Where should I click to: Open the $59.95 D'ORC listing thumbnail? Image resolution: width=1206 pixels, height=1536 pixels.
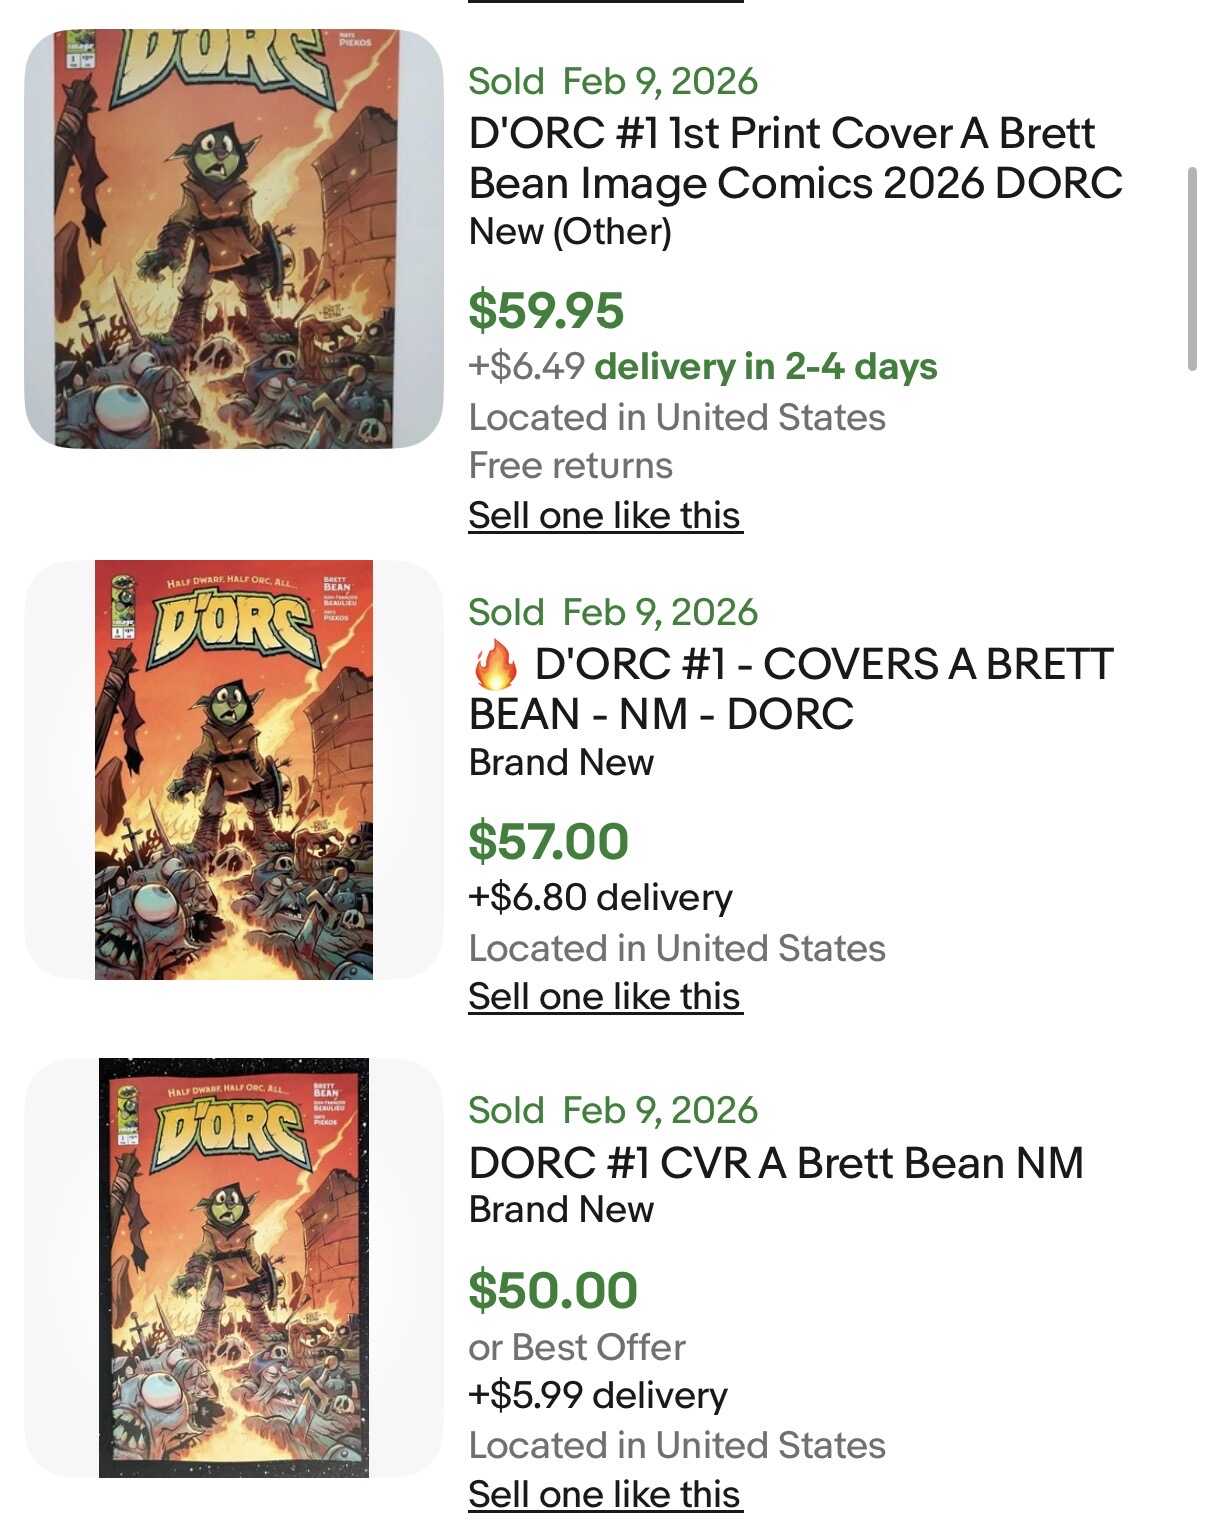233,238
